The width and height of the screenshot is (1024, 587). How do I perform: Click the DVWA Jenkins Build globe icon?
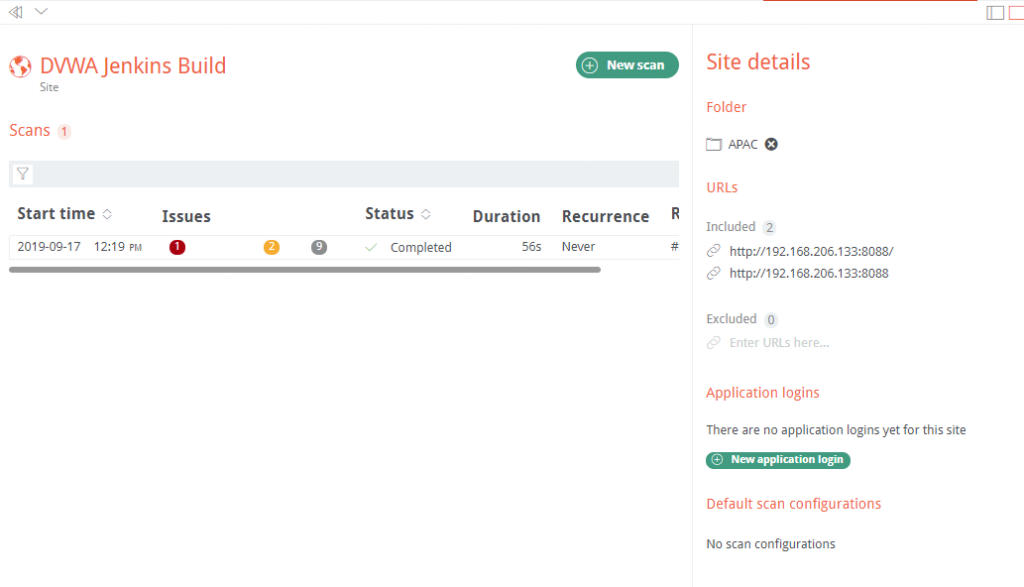pyautogui.click(x=20, y=67)
